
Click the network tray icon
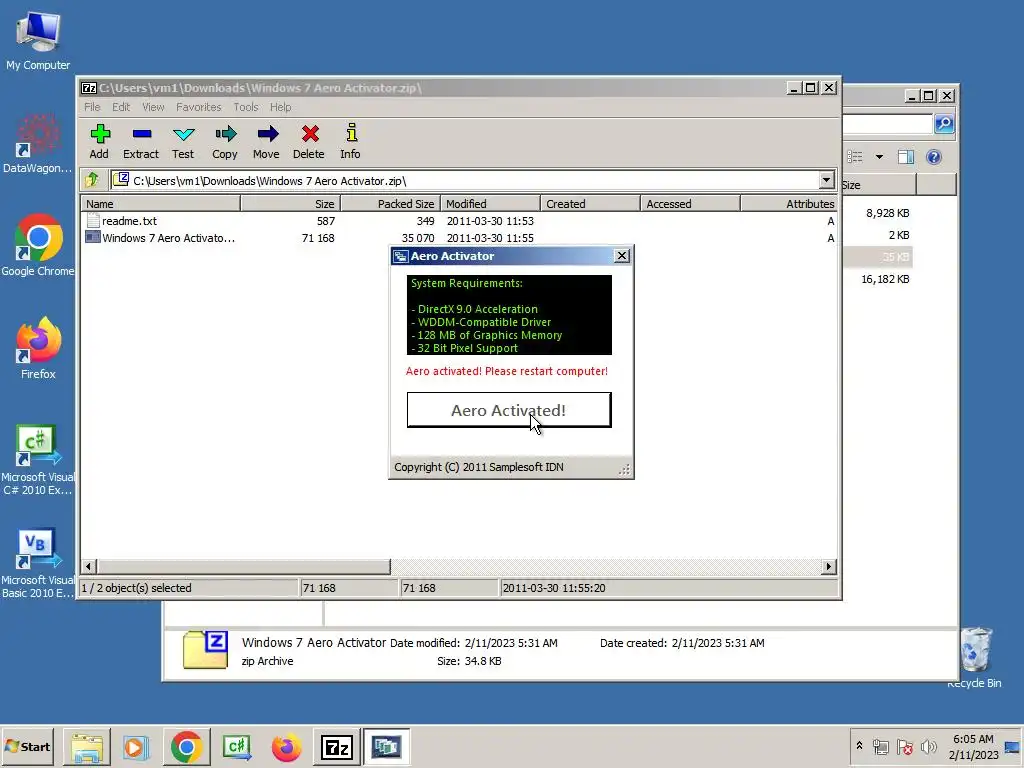tap(881, 746)
